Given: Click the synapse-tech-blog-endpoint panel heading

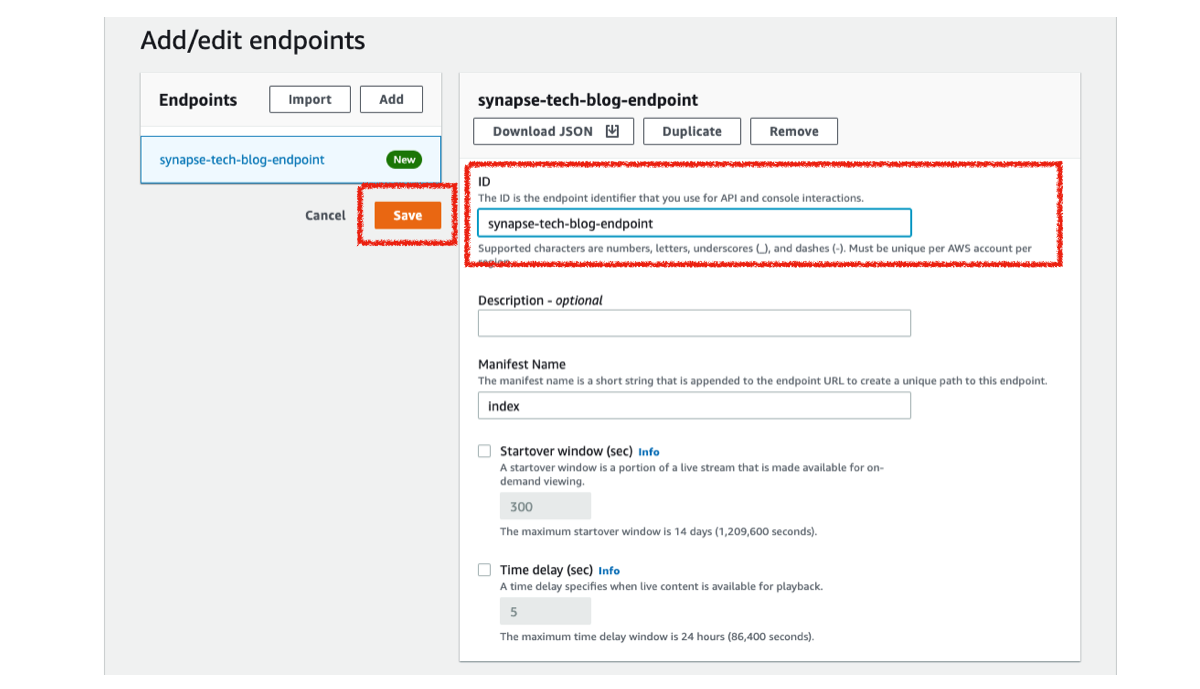Looking at the screenshot, I should (x=588, y=100).
